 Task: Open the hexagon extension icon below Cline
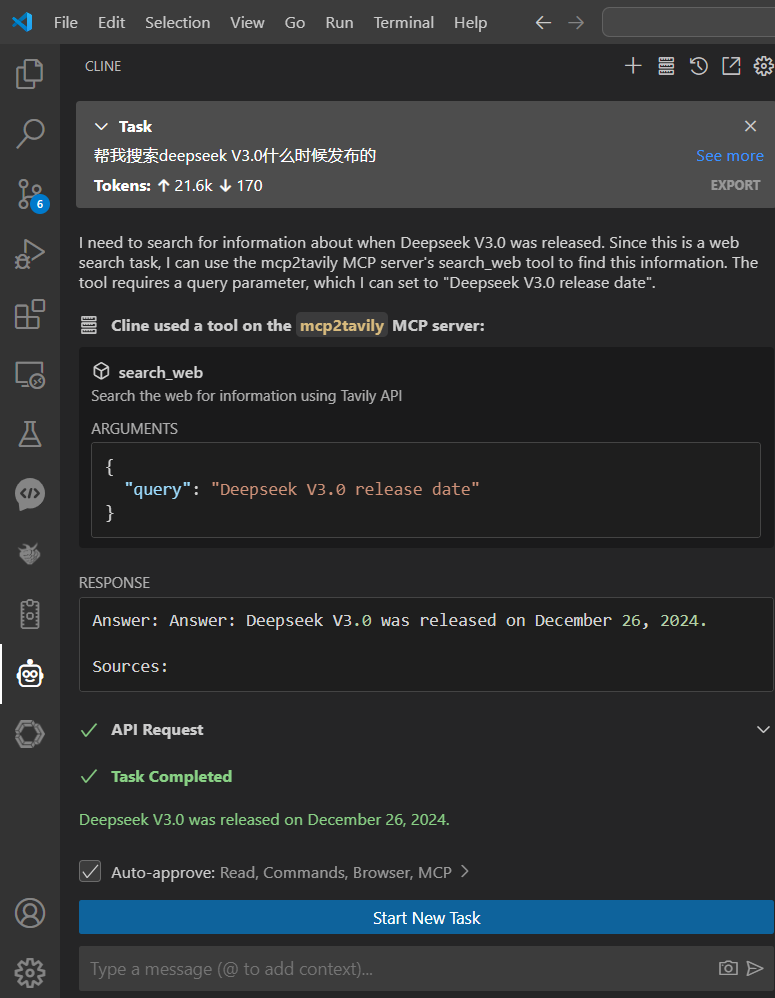coord(29,734)
